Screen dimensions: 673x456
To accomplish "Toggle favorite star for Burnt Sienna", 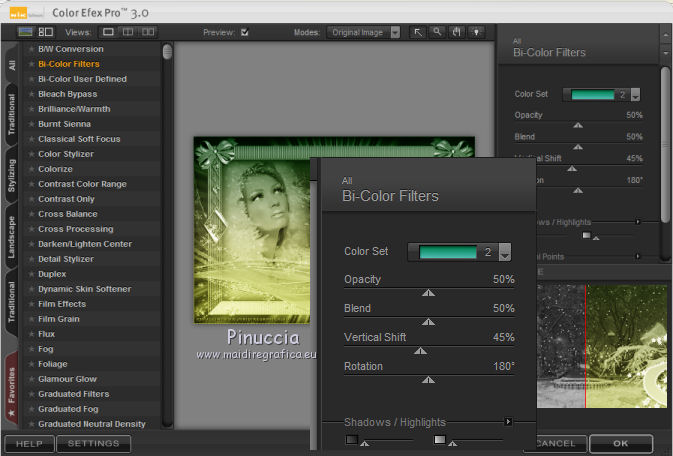I will click(x=31, y=124).
